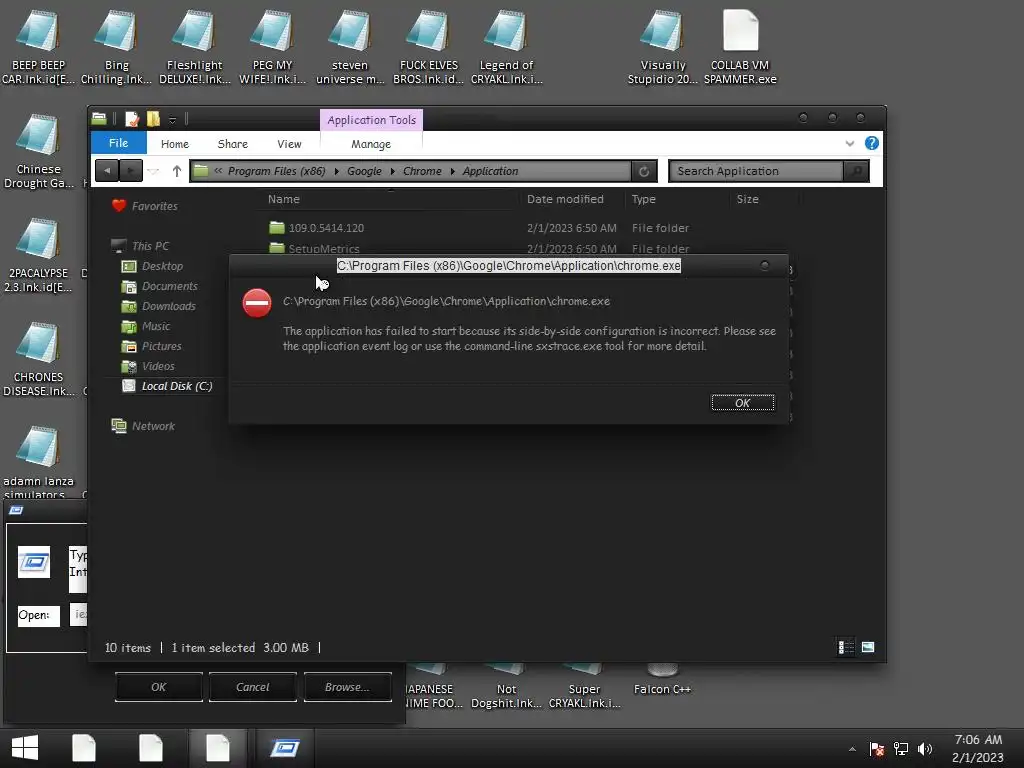1024x768 pixels.
Task: Click the Search Application input field
Action: pos(756,171)
